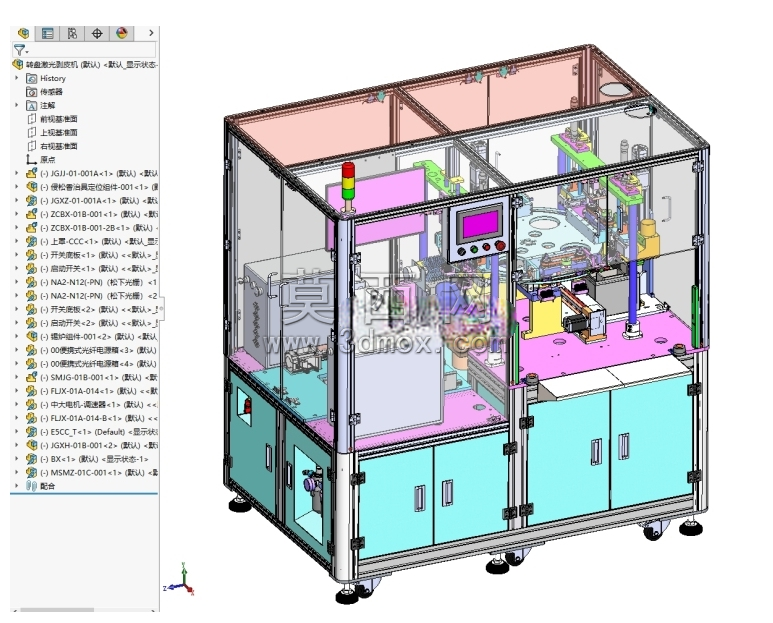Open the feature tree filter funnel
773x623 pixels.
pos(20,50)
